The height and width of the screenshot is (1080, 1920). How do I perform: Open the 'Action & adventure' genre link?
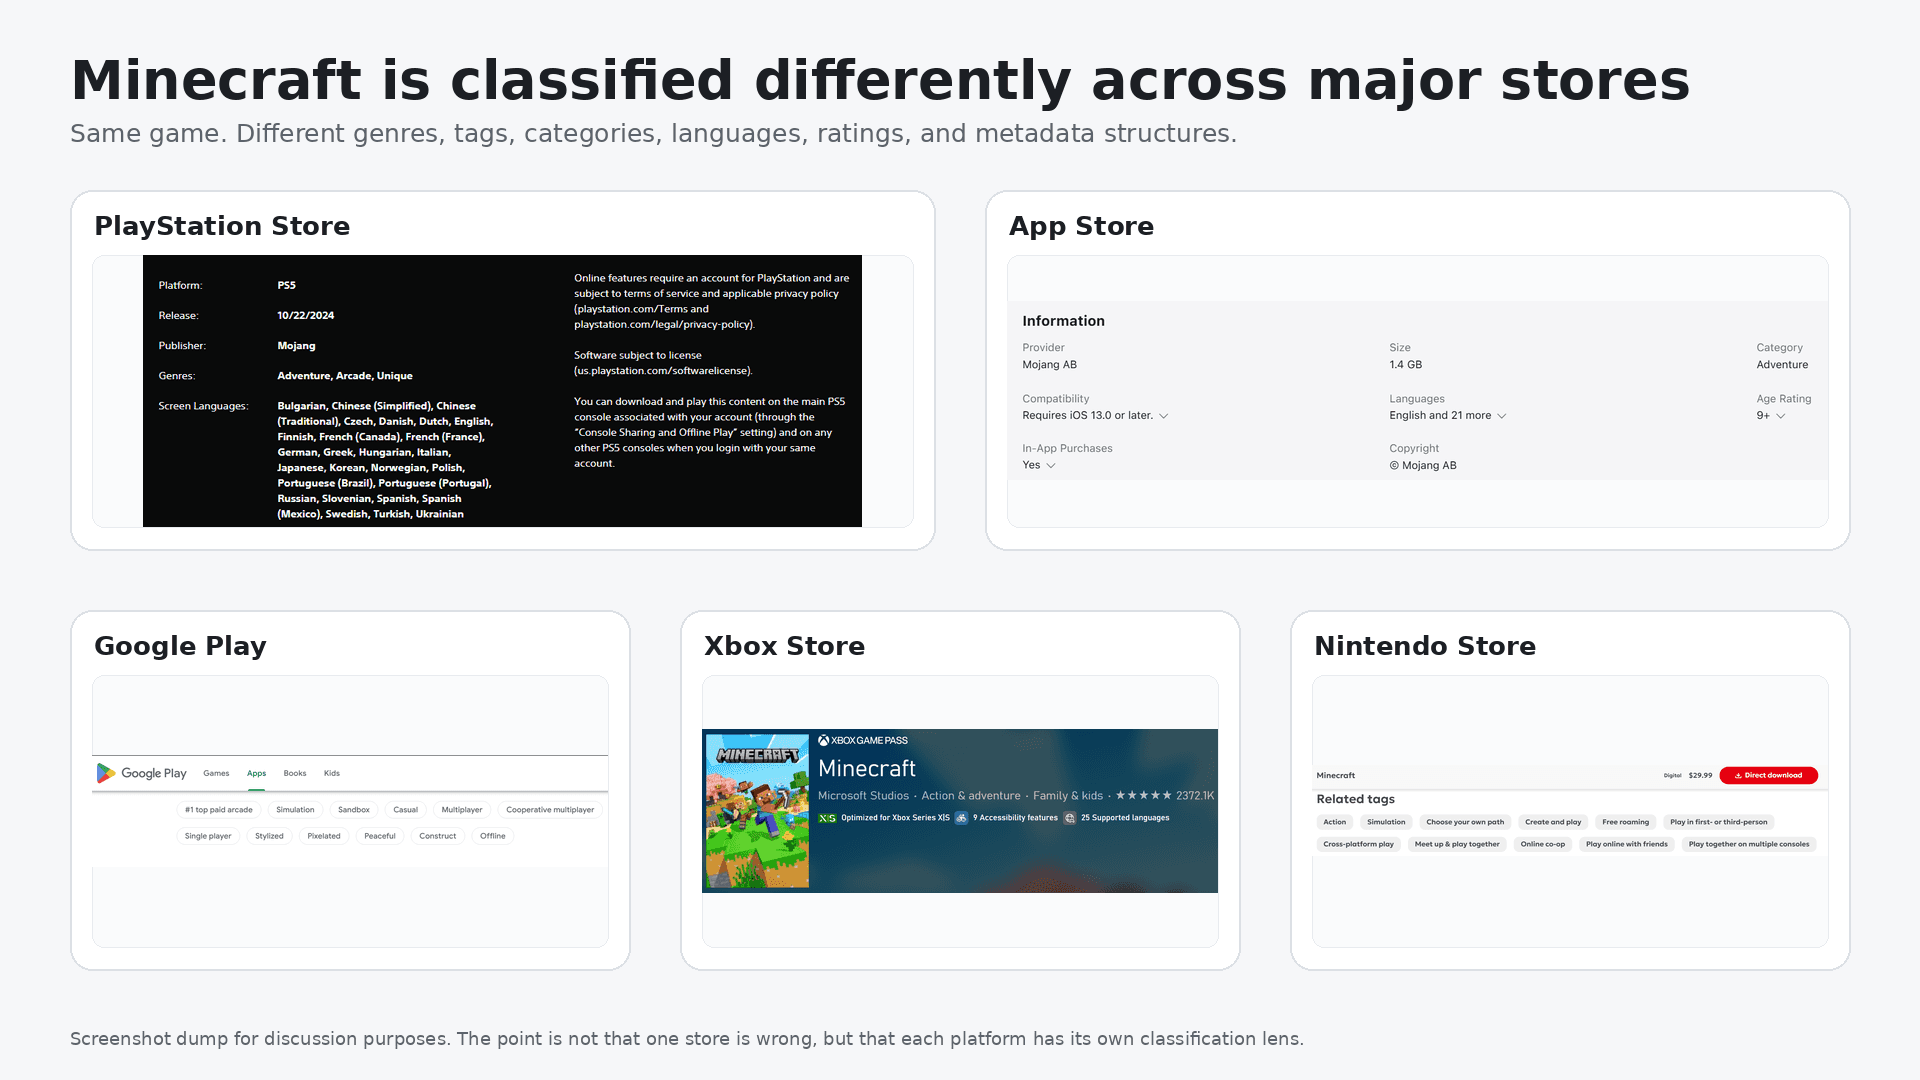(971, 796)
